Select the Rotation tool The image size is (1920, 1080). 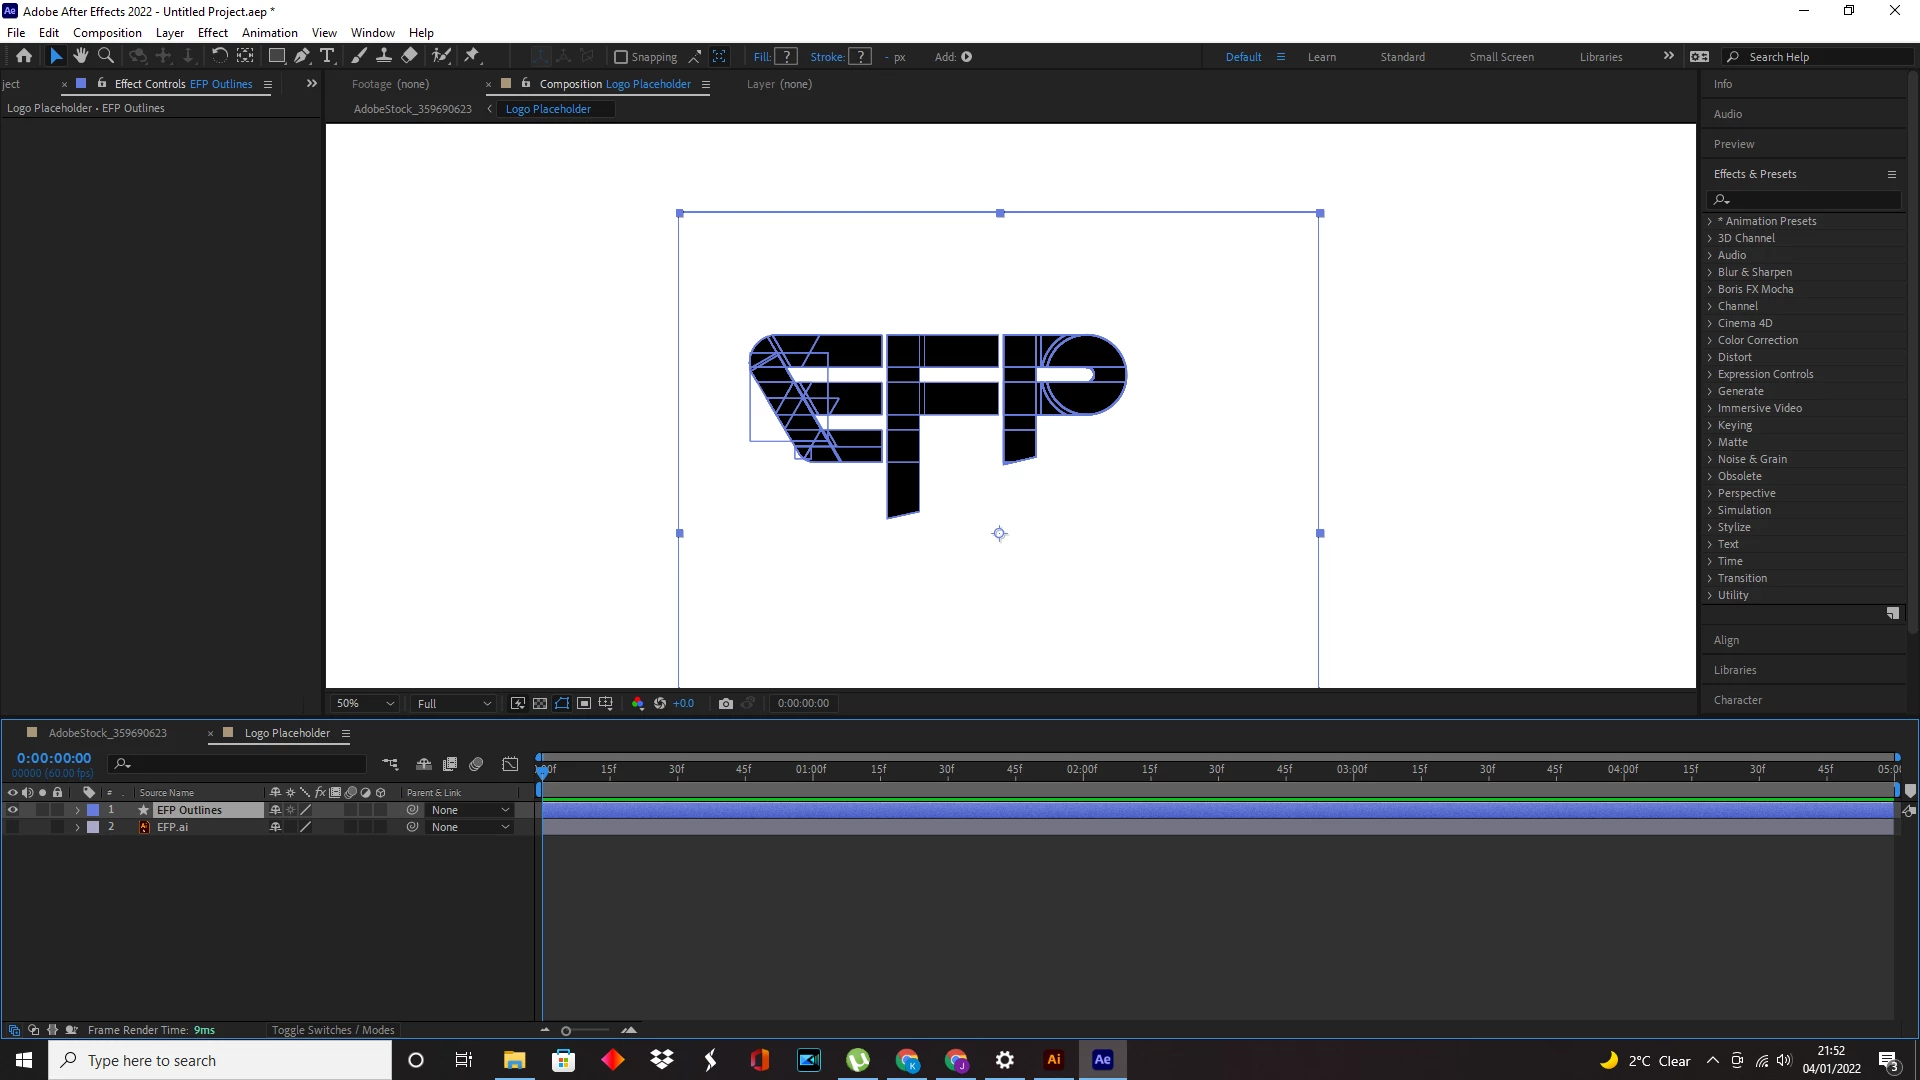pos(219,56)
